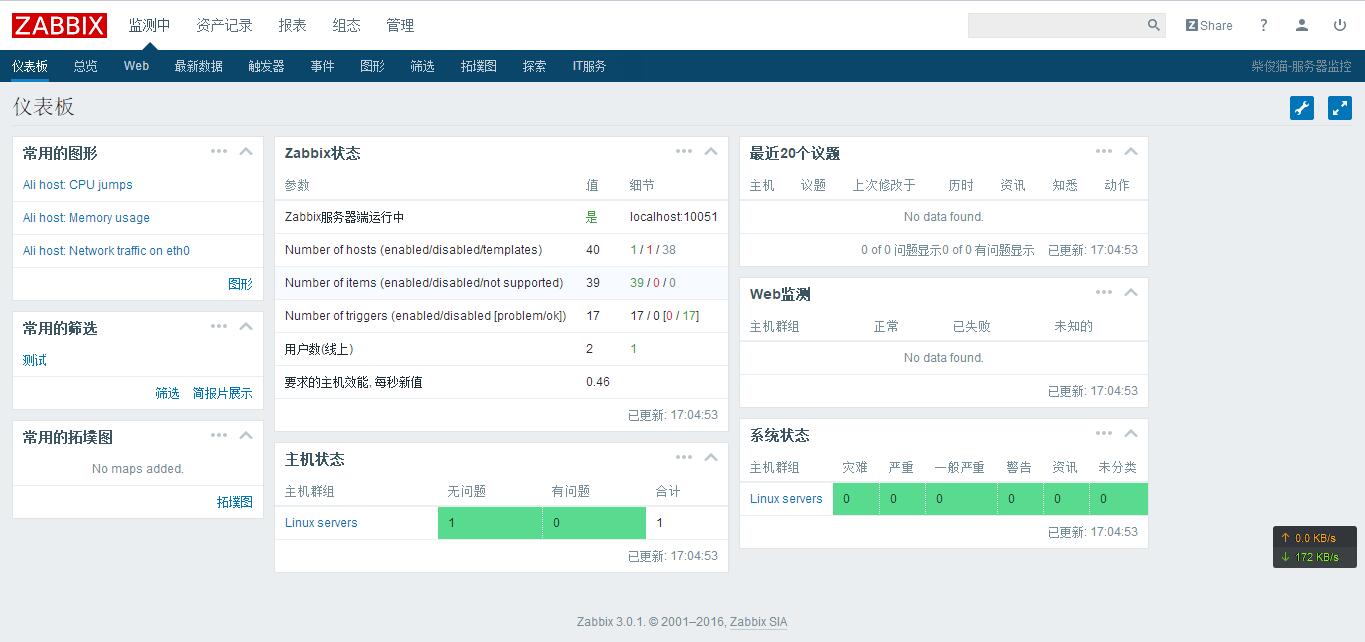The height and width of the screenshot is (642, 1365).
Task: Click green 无问题 cell showing 1
Action: coord(490,523)
